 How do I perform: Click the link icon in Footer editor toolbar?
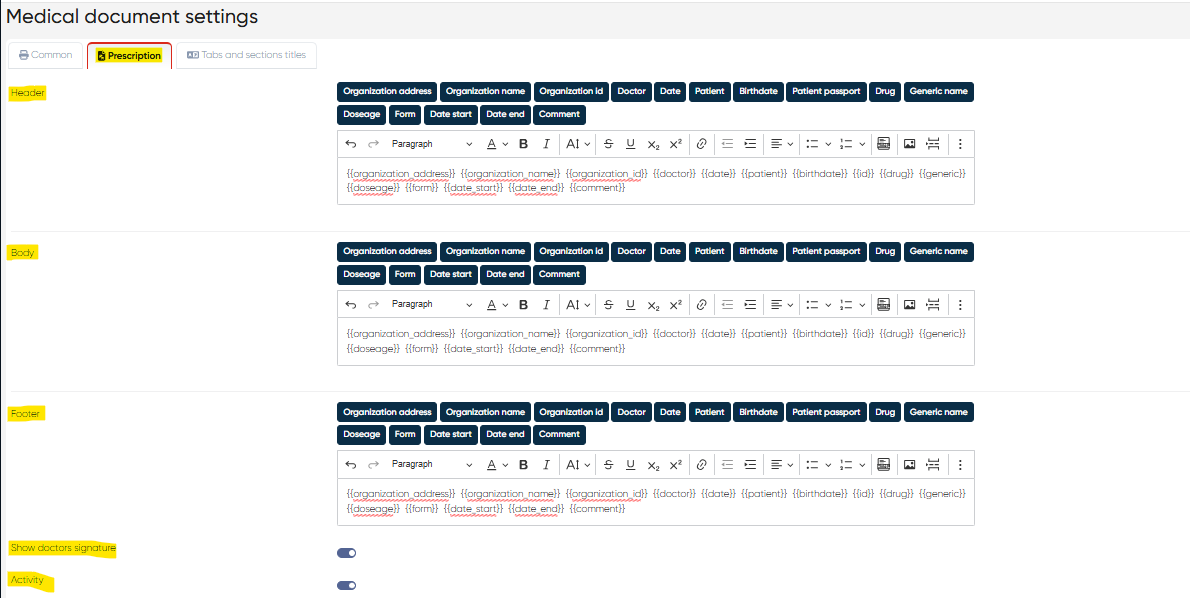click(702, 464)
